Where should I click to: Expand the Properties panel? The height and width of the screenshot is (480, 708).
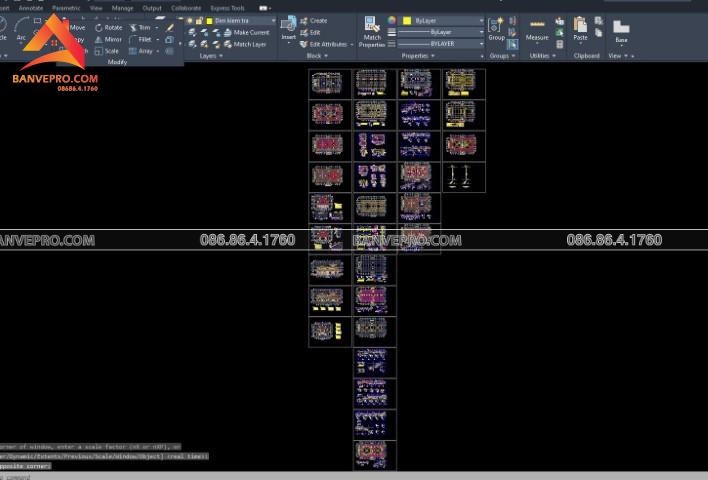pos(418,56)
